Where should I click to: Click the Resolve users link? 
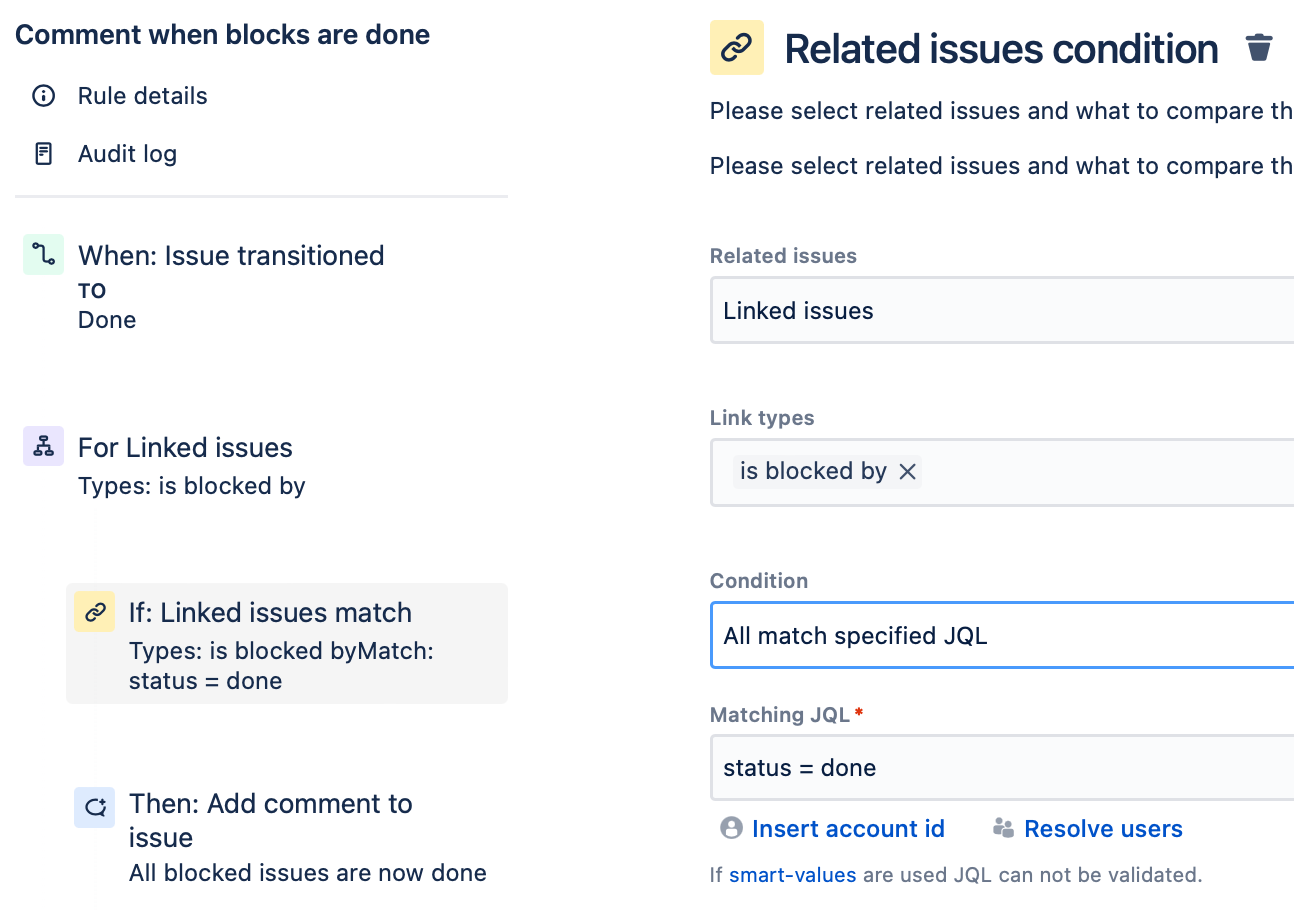[x=1103, y=828]
